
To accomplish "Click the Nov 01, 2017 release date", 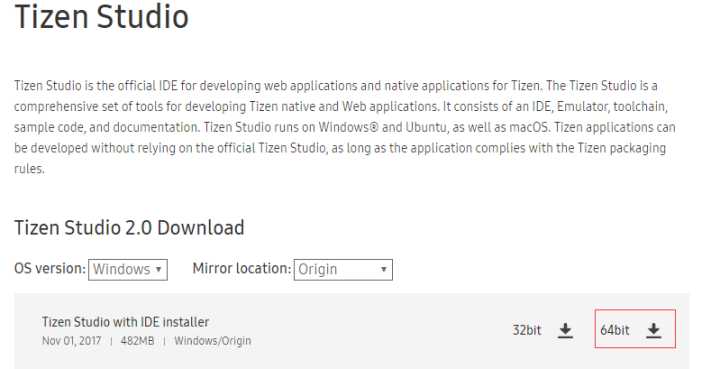I will click(x=71, y=341).
